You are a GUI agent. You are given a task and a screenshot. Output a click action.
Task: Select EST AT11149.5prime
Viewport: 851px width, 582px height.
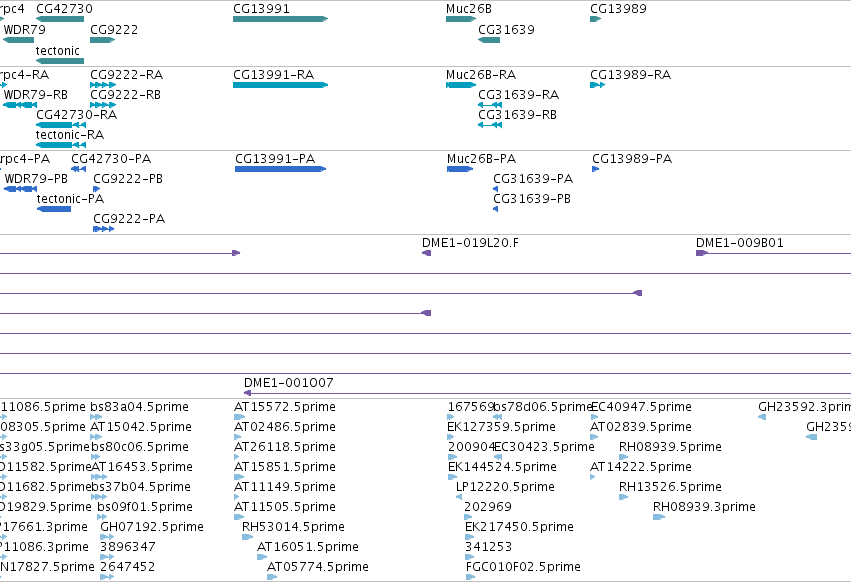[284, 488]
